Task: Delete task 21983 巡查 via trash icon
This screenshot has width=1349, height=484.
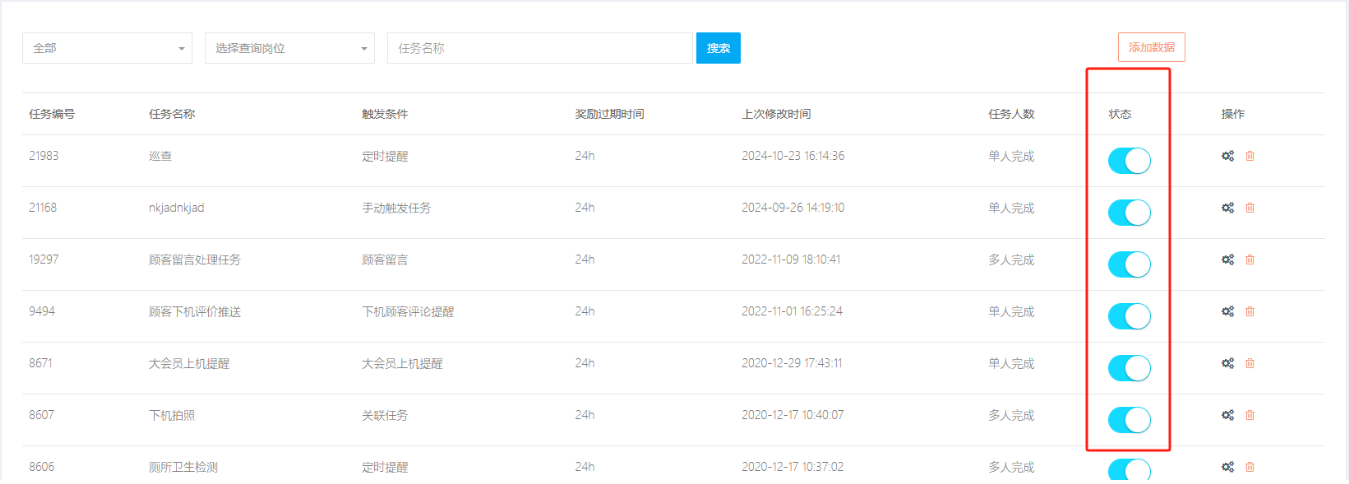Action: (x=1250, y=156)
